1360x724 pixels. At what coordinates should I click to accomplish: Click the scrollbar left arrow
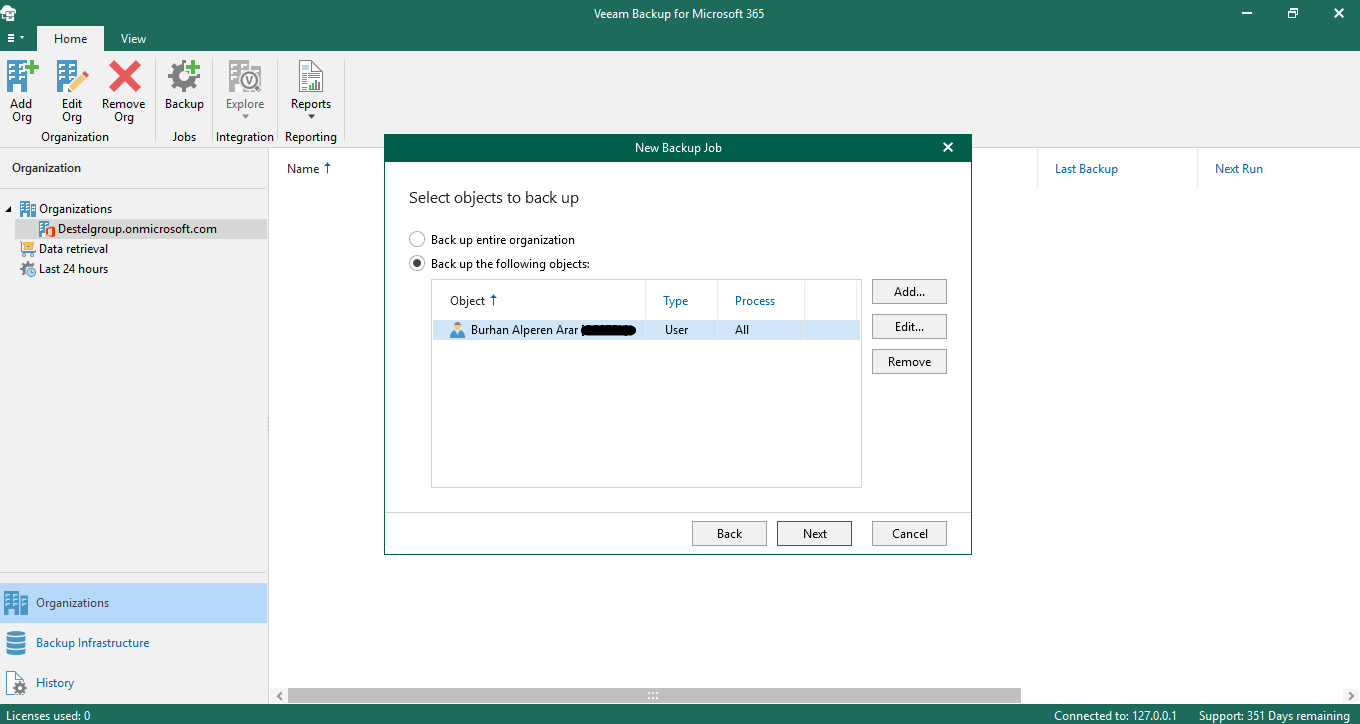coord(279,695)
